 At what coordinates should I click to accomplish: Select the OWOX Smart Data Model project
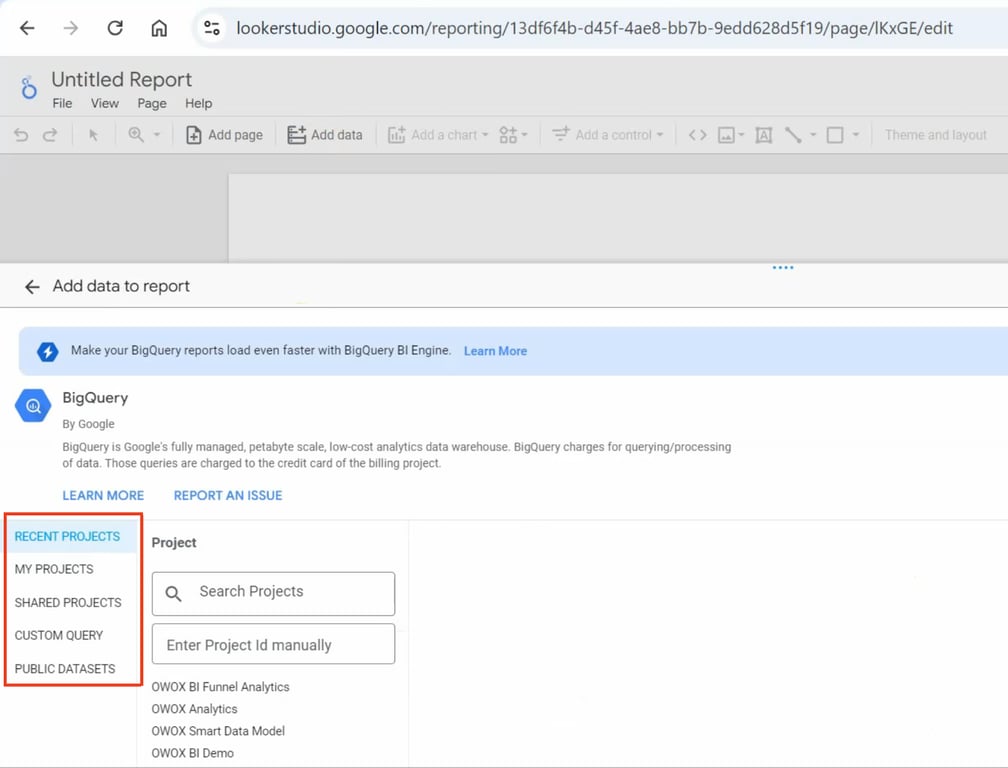coord(218,731)
